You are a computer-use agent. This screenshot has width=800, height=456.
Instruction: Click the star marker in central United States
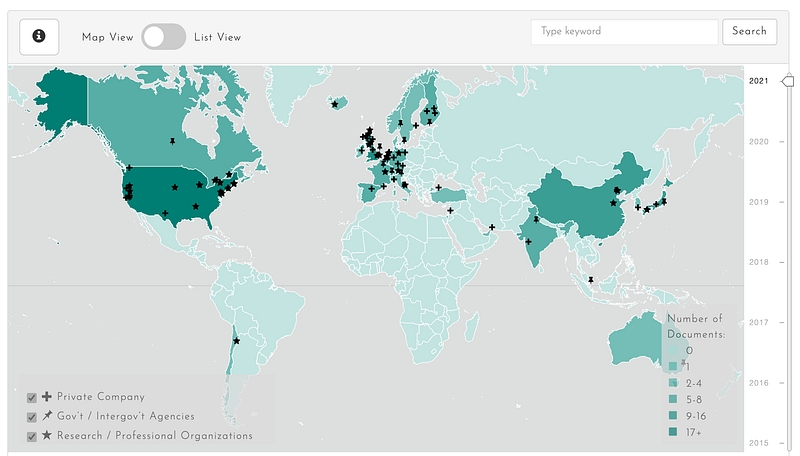pos(175,187)
